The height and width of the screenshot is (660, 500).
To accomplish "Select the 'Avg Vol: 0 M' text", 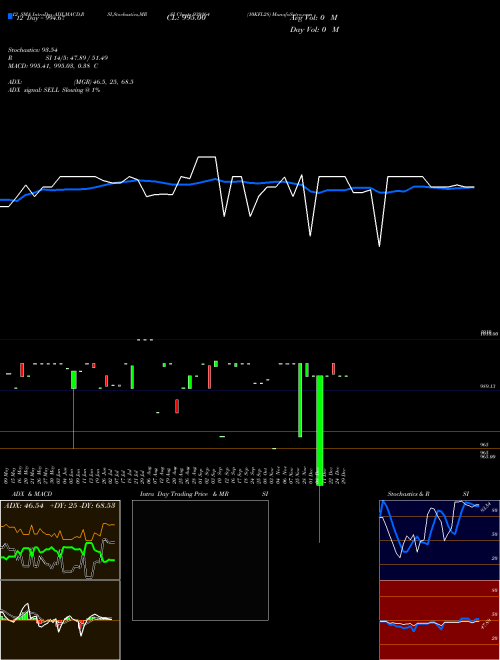I will [x=314, y=18].
